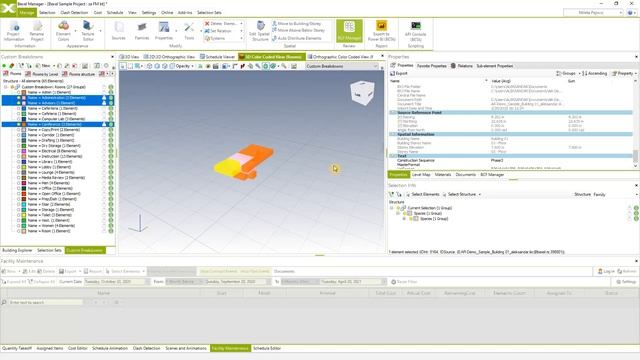Open the Select Structure dropdown
640x360 pixels.
(462, 194)
